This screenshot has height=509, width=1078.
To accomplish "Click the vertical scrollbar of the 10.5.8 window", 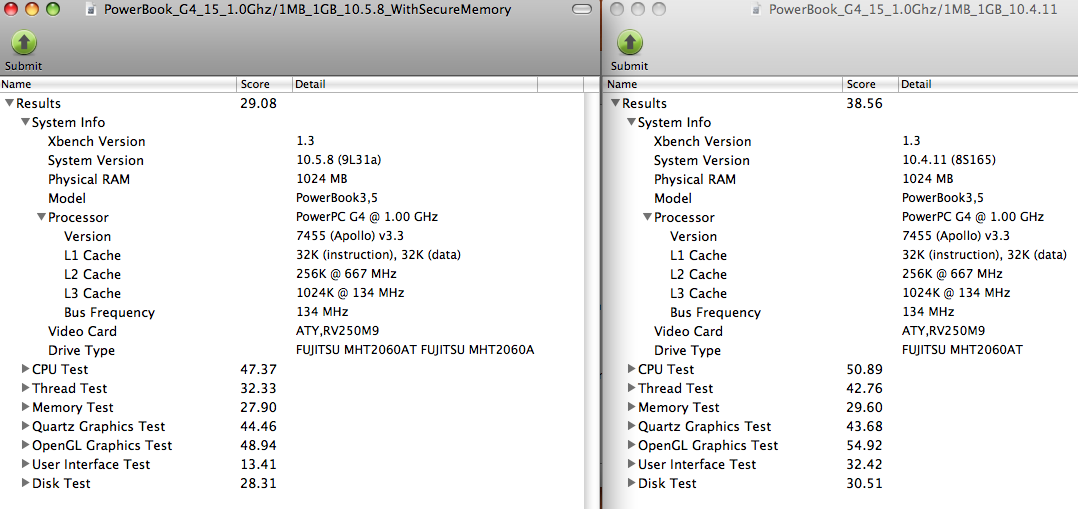I will pyautogui.click(x=591, y=300).
